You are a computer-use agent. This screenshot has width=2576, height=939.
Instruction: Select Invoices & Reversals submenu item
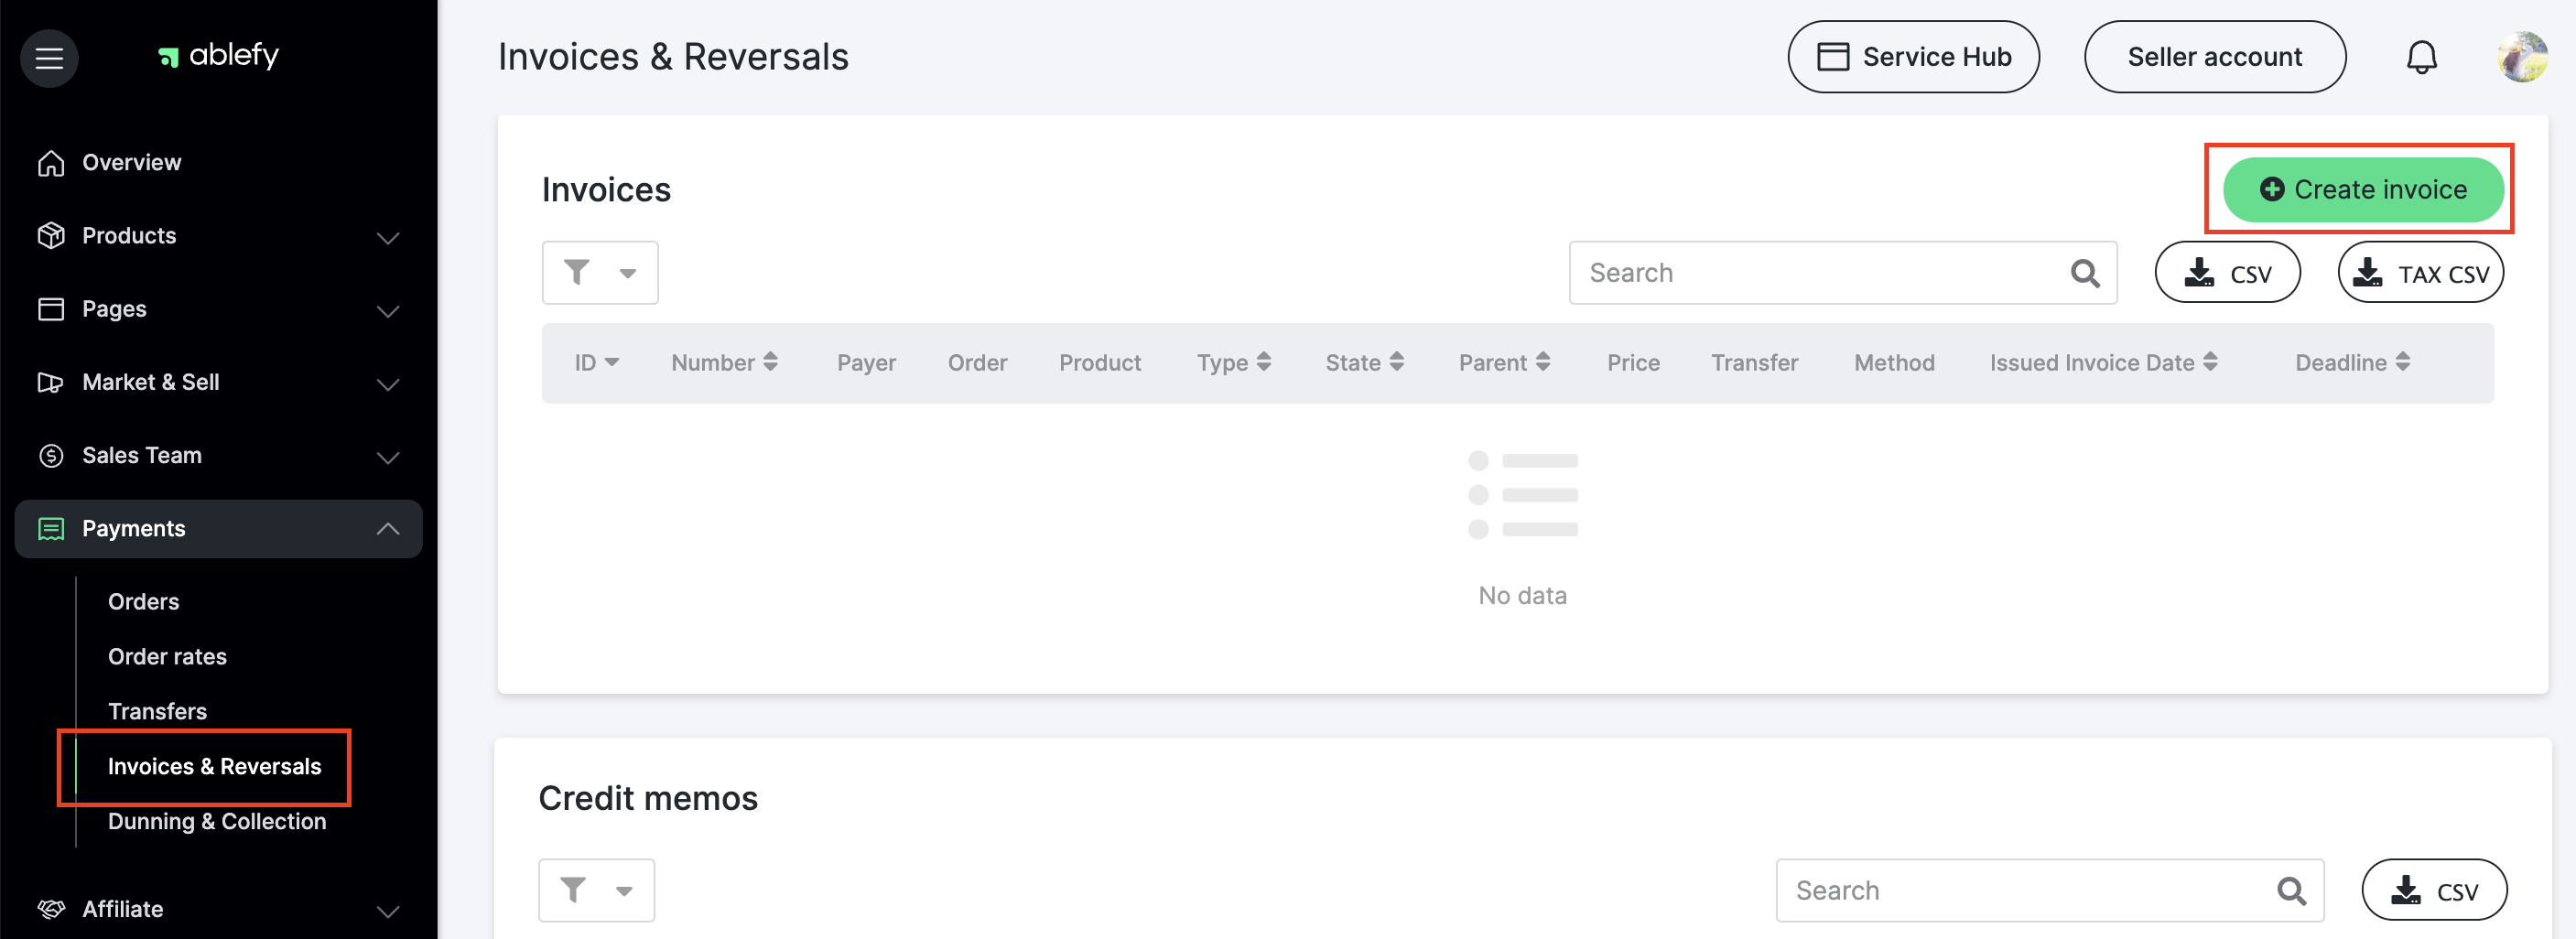(214, 767)
